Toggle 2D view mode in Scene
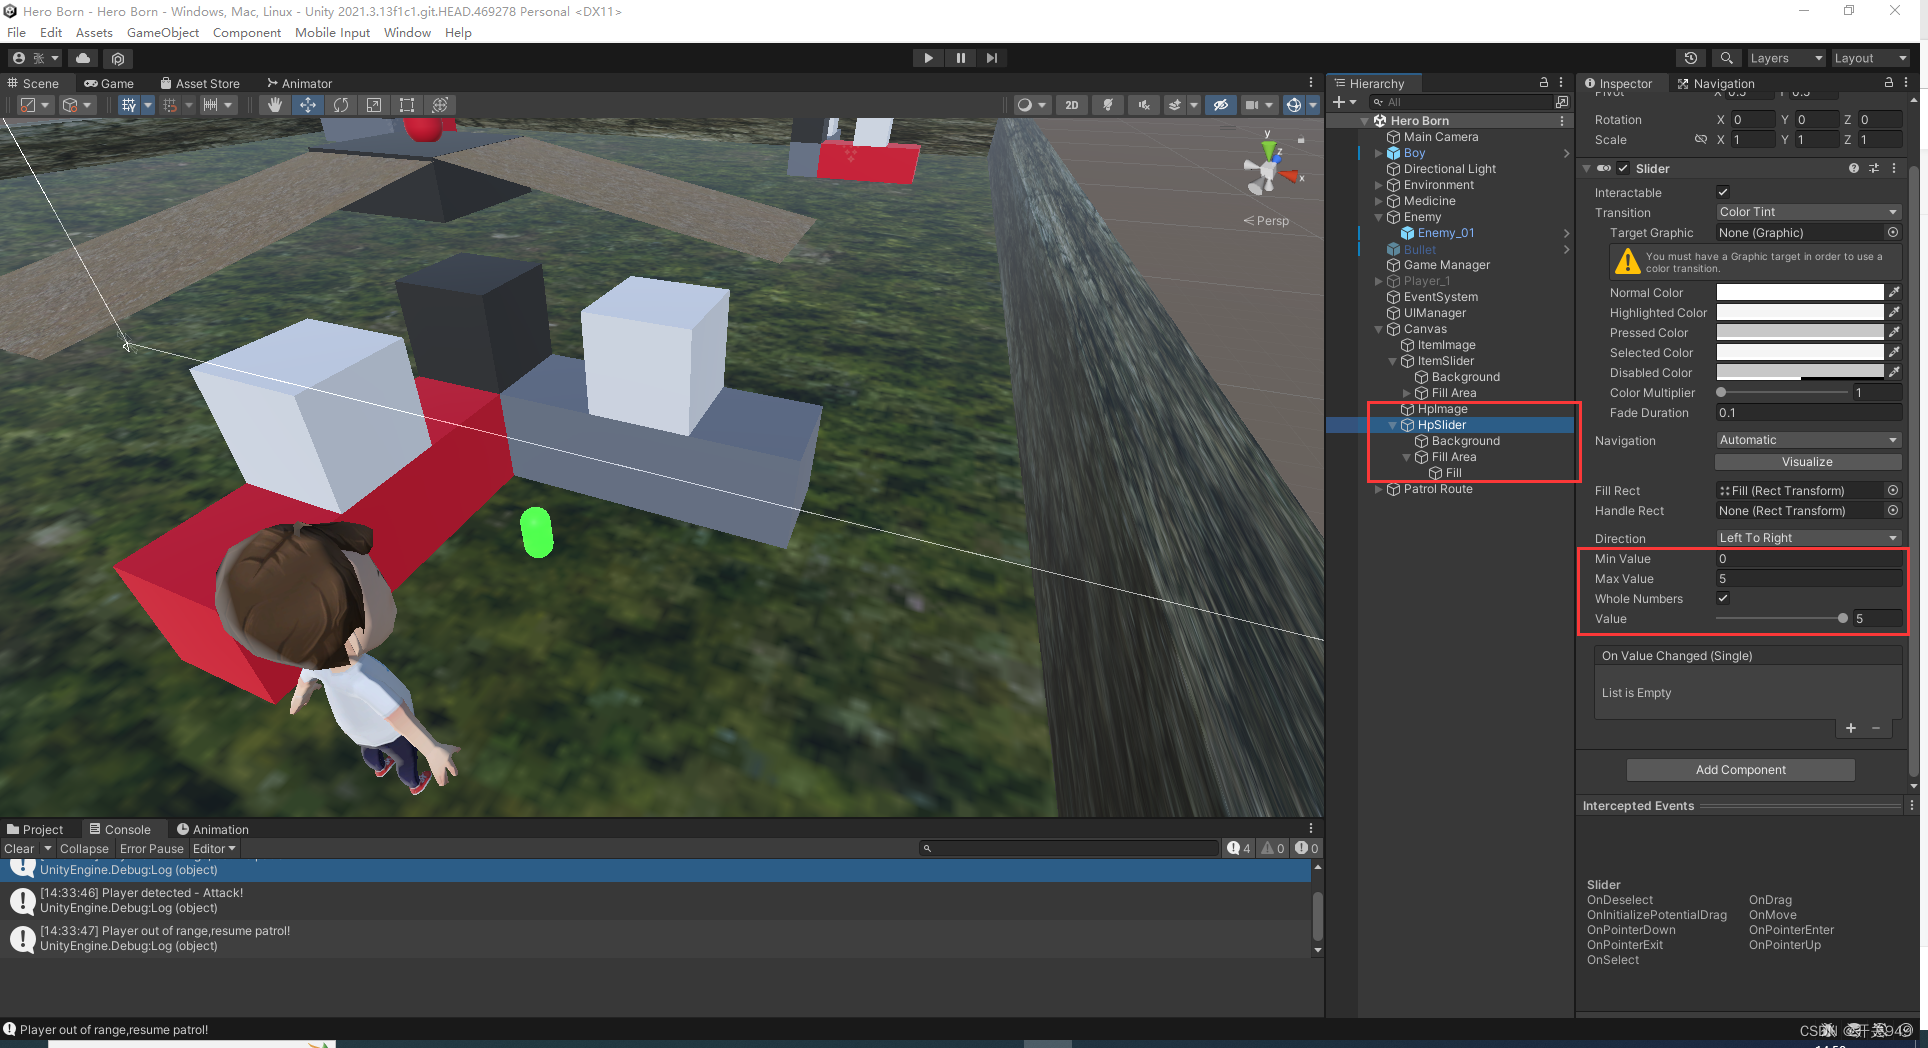Image resolution: width=1928 pixels, height=1048 pixels. click(1072, 105)
